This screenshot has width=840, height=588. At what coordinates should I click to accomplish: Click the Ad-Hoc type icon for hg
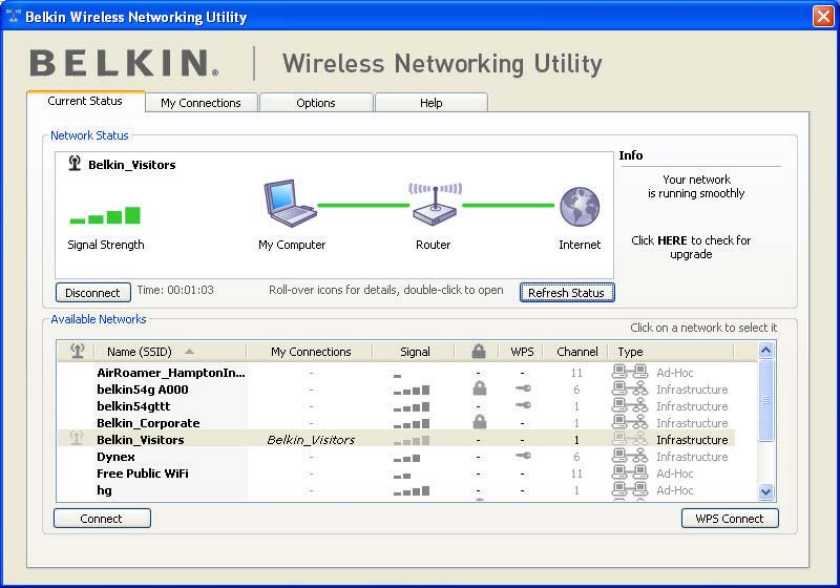[630, 489]
